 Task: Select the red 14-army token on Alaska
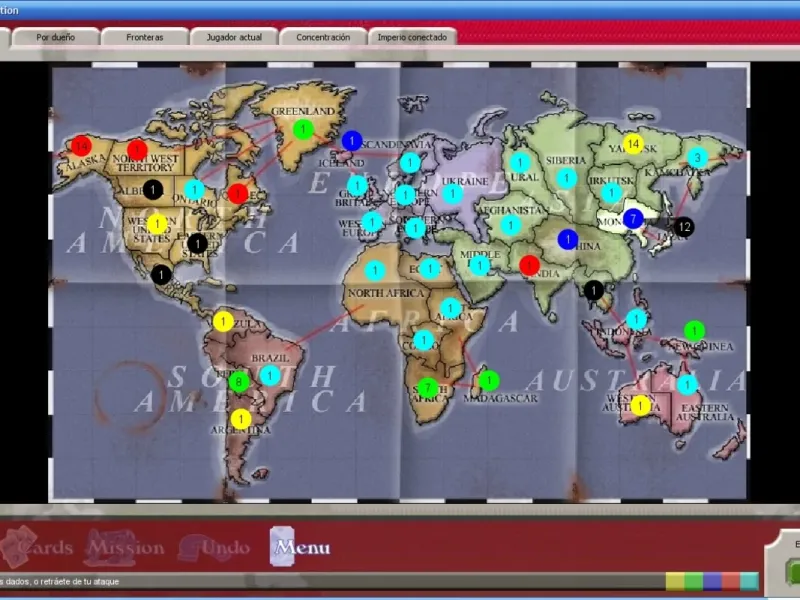pyautogui.click(x=81, y=146)
